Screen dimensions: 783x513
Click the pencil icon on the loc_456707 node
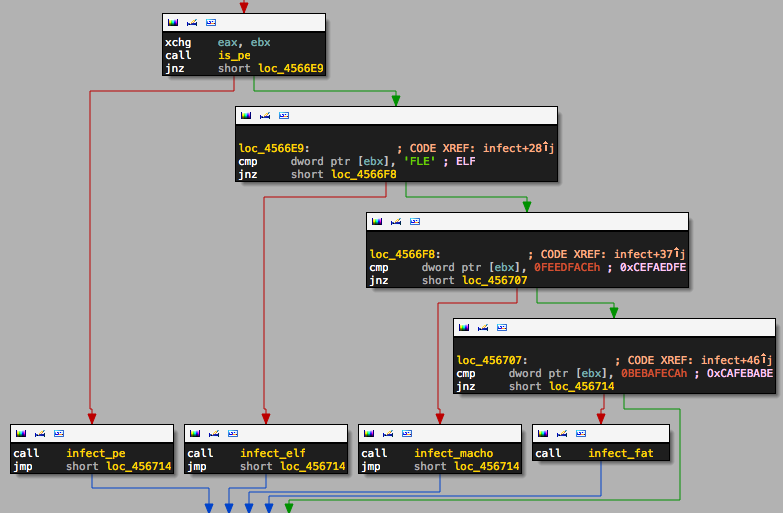pos(482,327)
